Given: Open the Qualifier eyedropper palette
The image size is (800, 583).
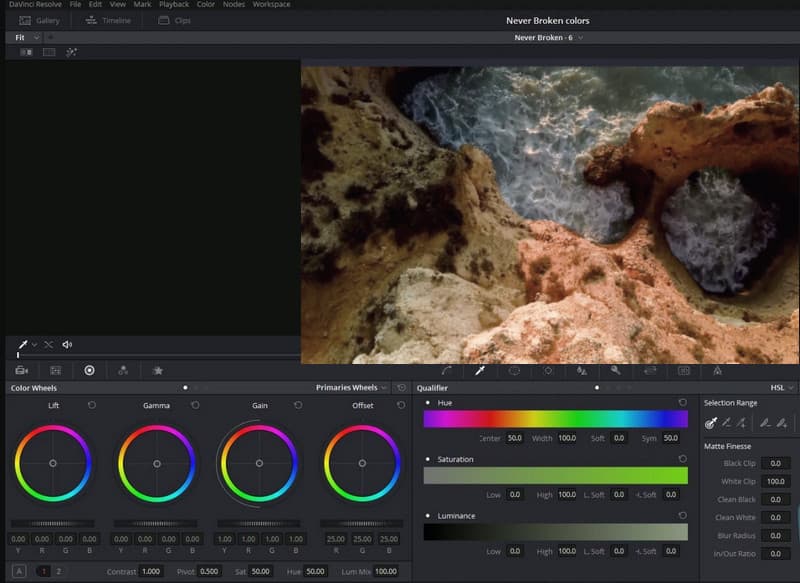Looking at the screenshot, I should point(480,370).
